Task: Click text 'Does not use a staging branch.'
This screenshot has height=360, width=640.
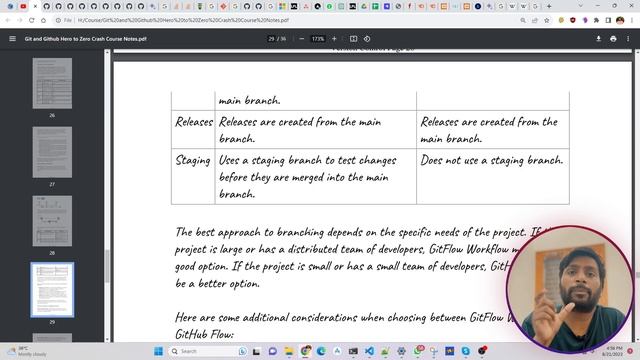Action: 491,160
